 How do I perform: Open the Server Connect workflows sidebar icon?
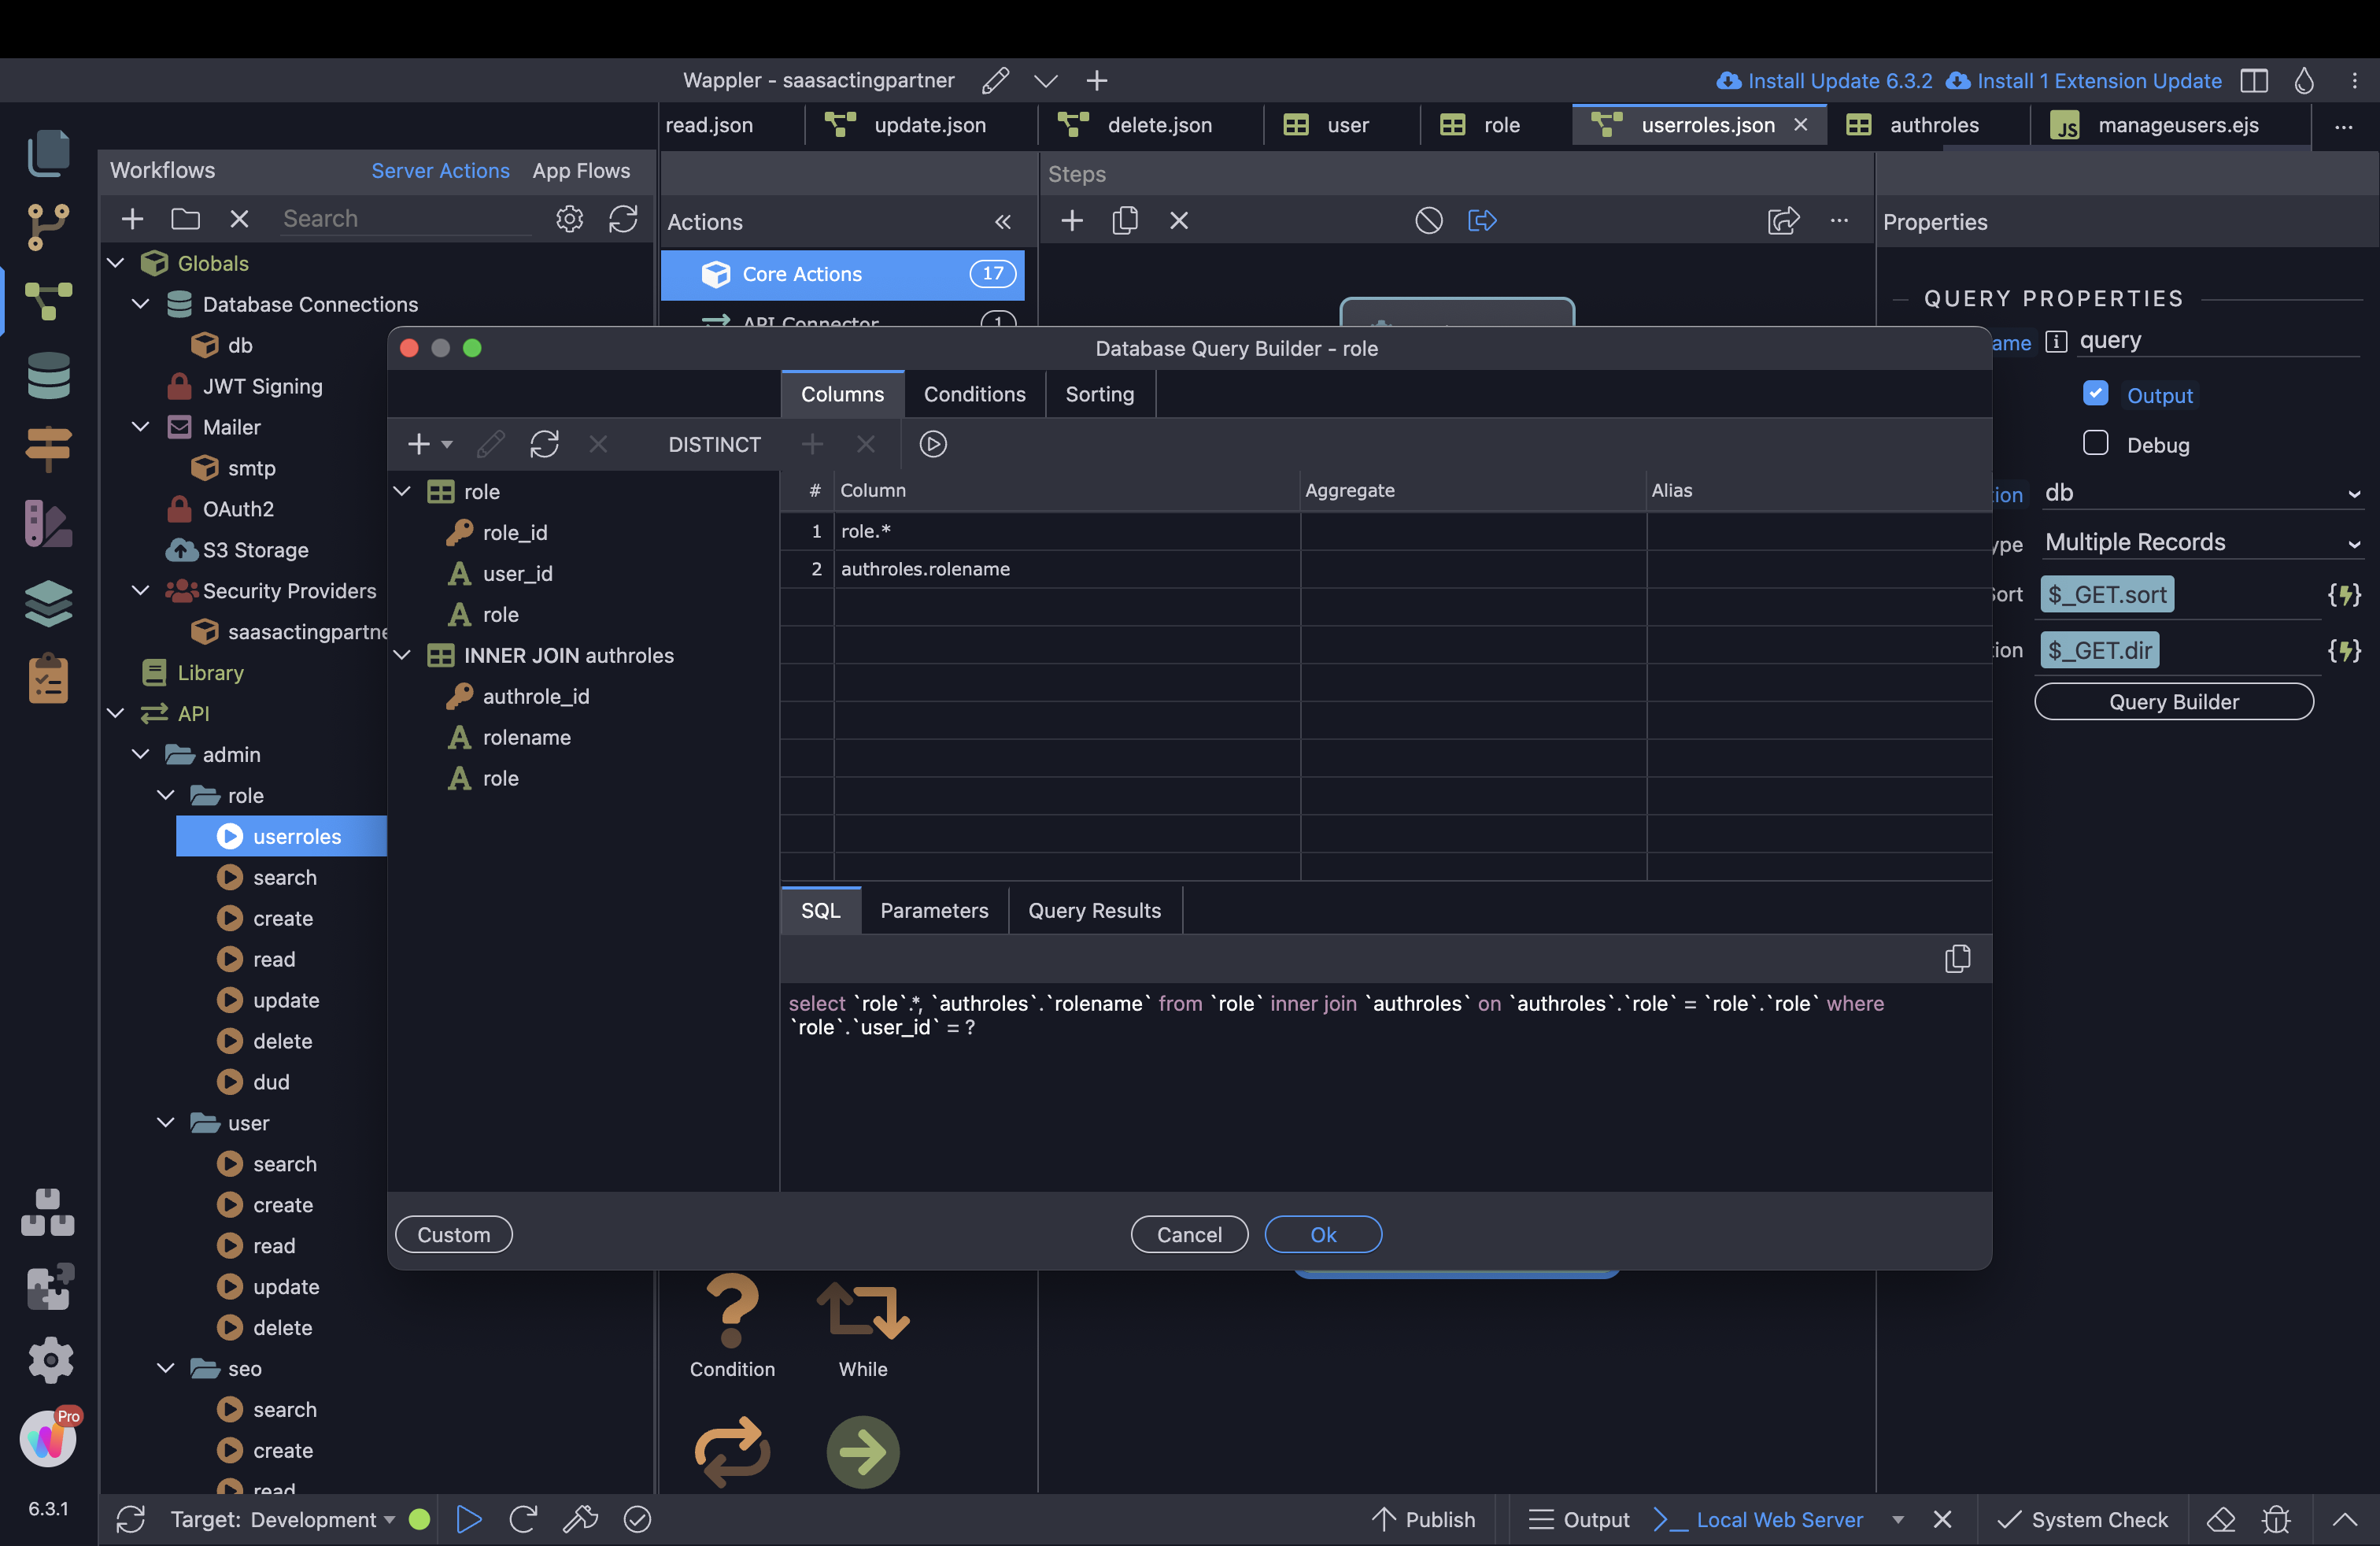[48, 301]
